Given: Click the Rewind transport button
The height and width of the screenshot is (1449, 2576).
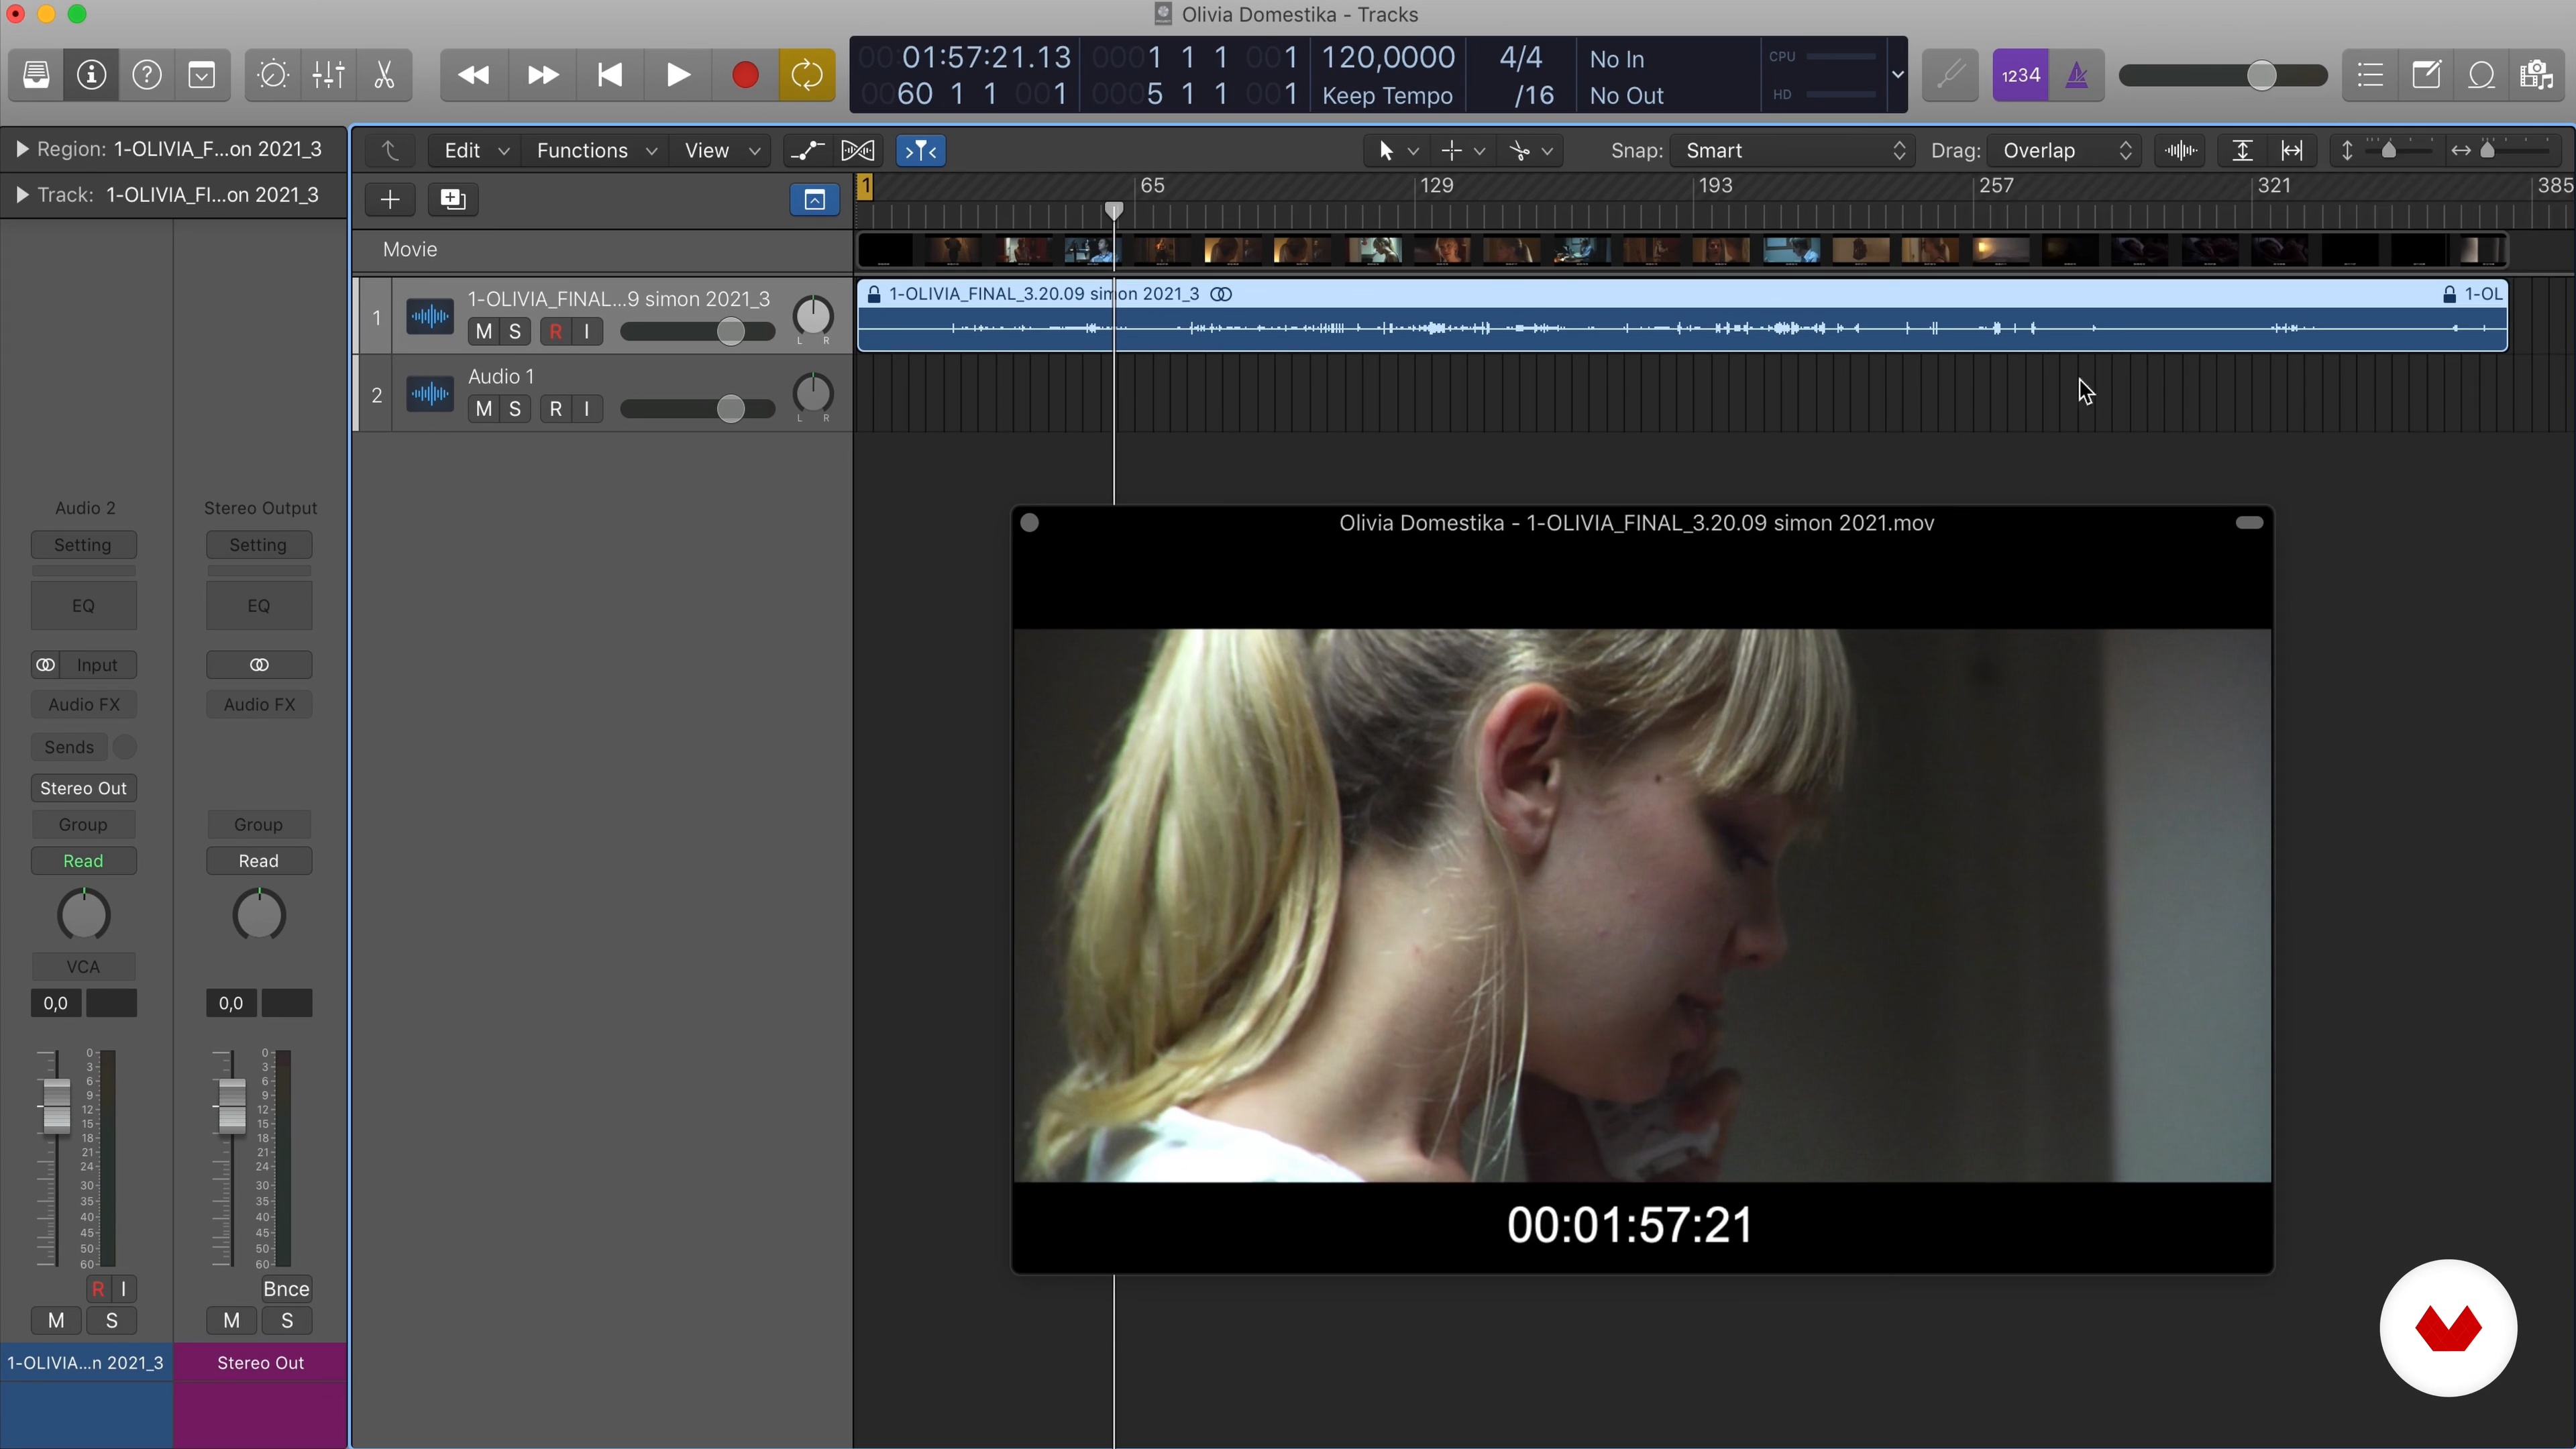Looking at the screenshot, I should 474,75.
